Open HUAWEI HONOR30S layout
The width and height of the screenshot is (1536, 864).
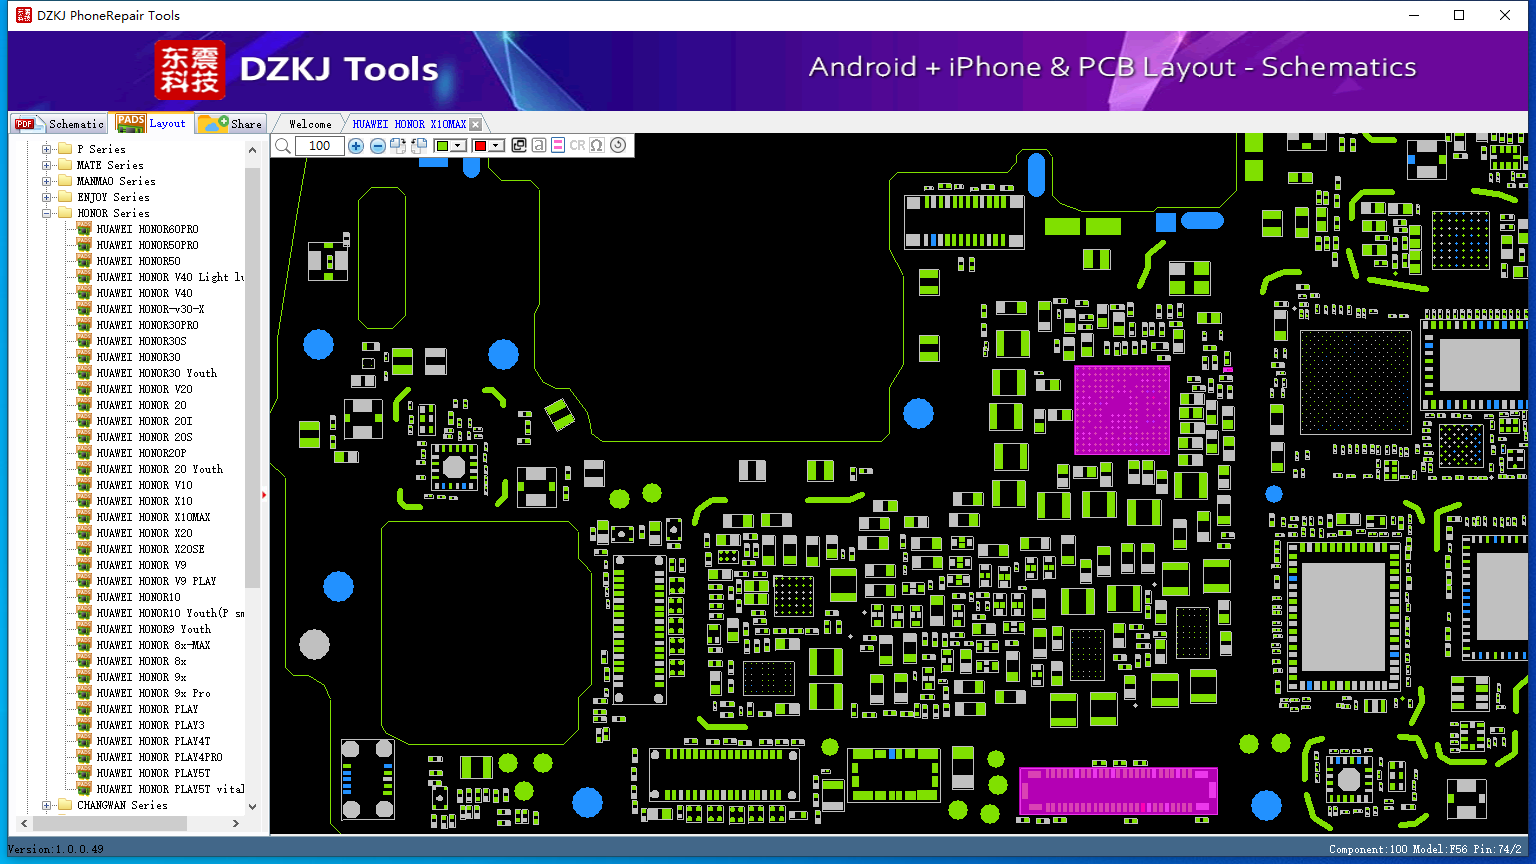(141, 341)
